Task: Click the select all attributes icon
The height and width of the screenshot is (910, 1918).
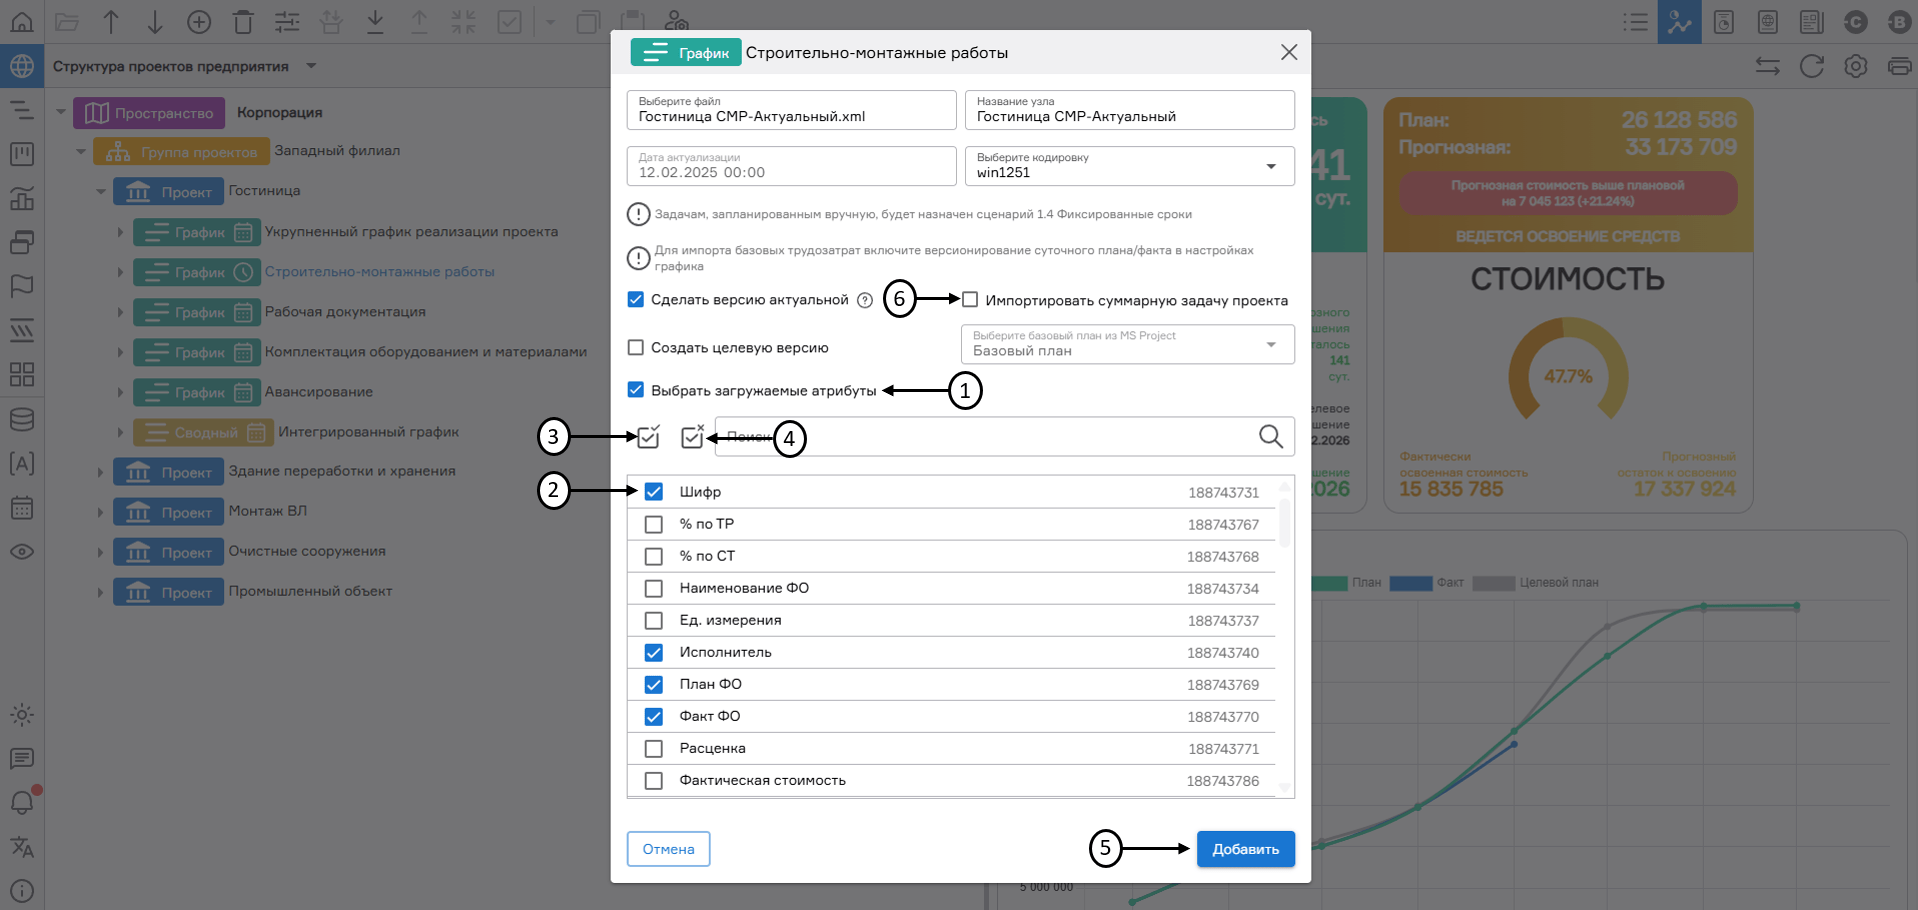Action: (648, 437)
